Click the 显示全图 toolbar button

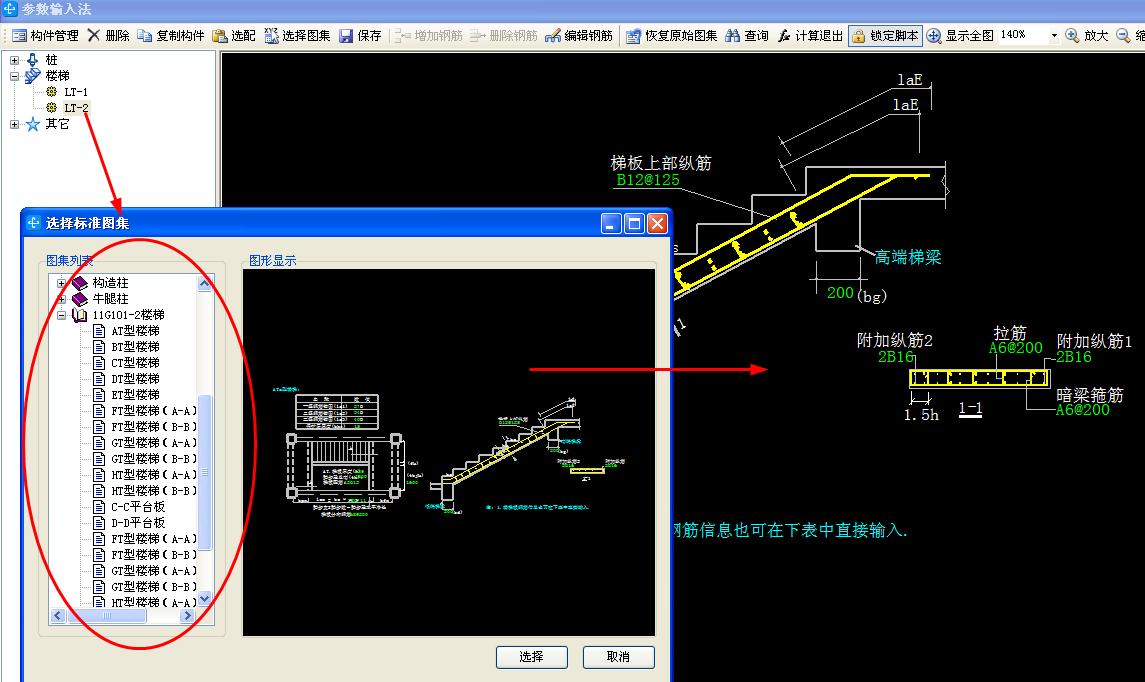tap(960, 35)
